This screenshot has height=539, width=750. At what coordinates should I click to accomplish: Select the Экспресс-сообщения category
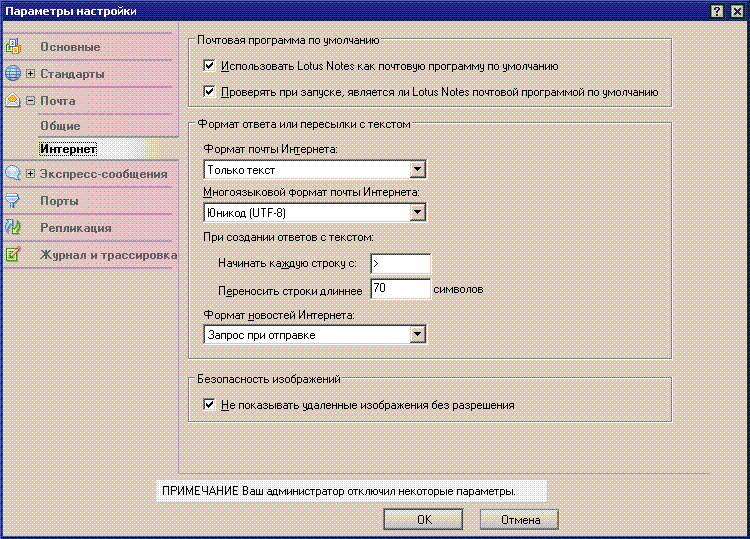[x=104, y=174]
